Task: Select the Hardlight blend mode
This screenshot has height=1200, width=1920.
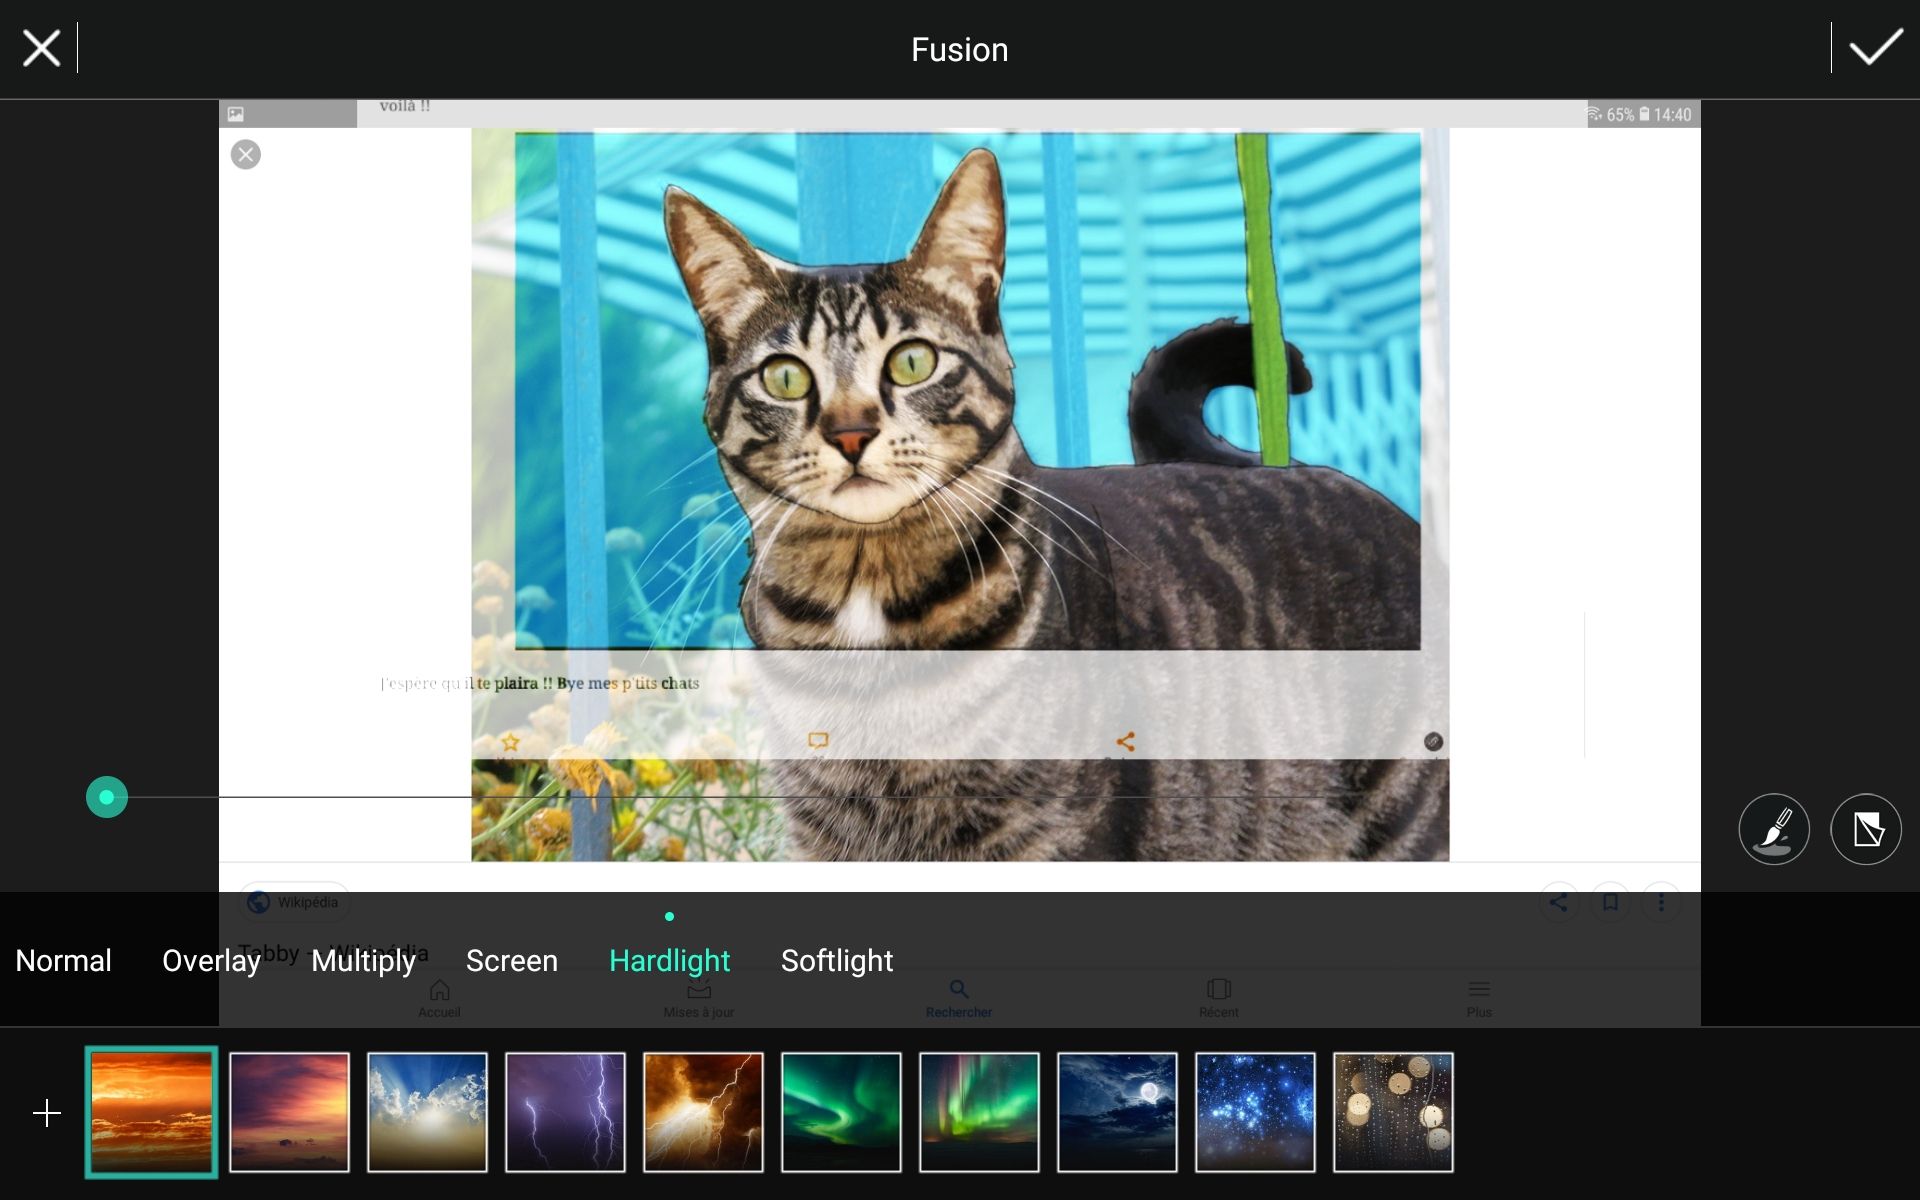Action: point(669,960)
